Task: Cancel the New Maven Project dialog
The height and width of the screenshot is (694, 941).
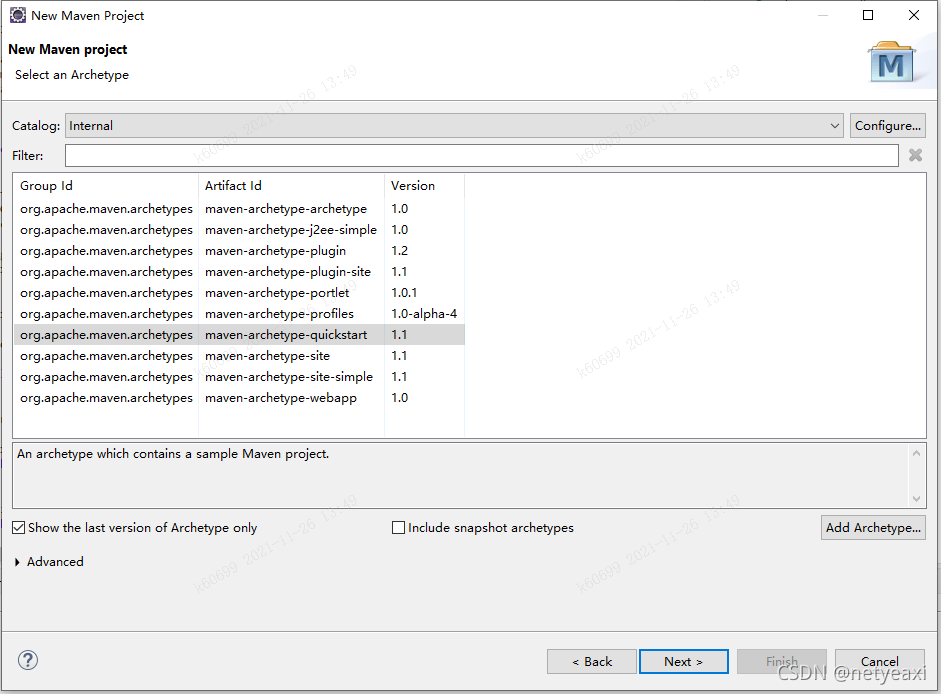Action: coord(879,662)
